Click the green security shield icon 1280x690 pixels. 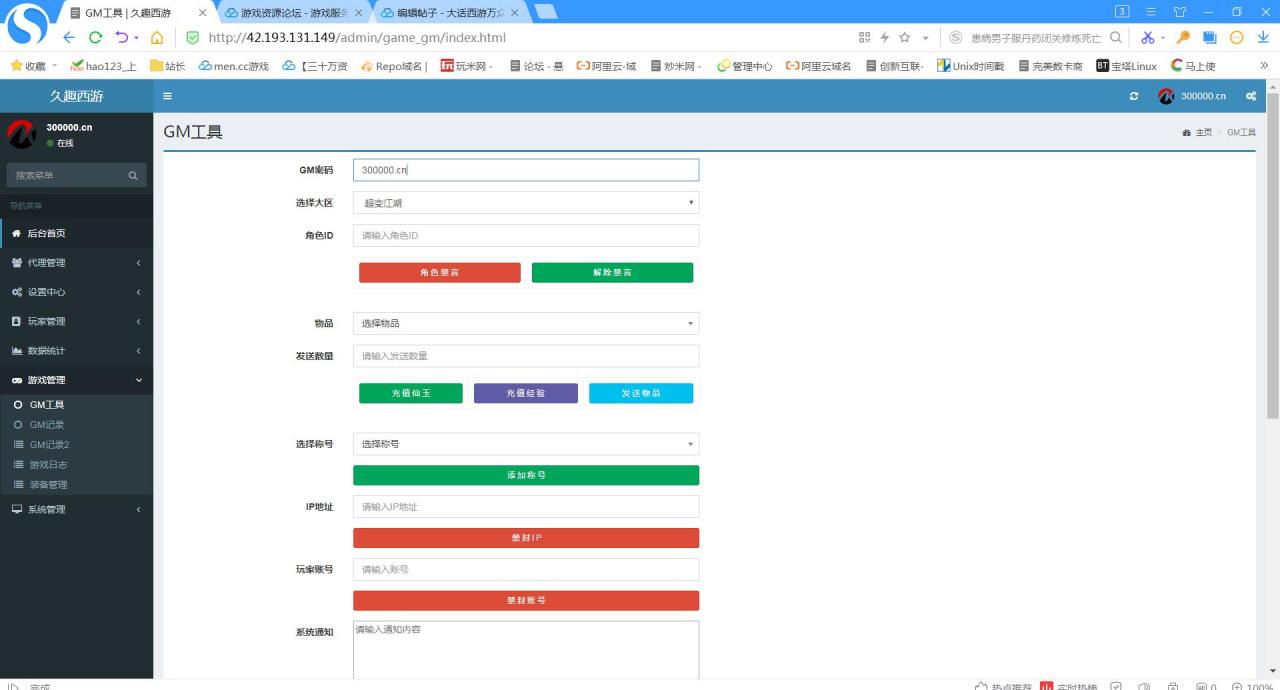click(x=193, y=38)
